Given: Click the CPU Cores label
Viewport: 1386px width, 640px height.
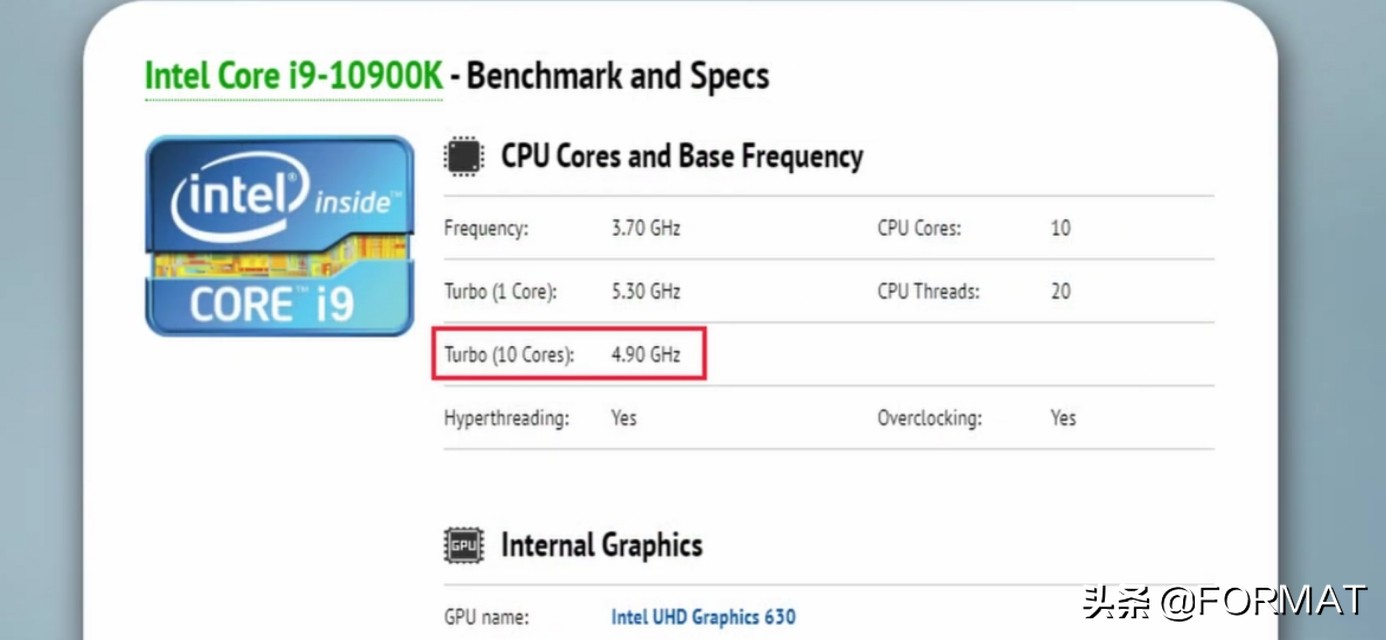Looking at the screenshot, I should point(918,228).
